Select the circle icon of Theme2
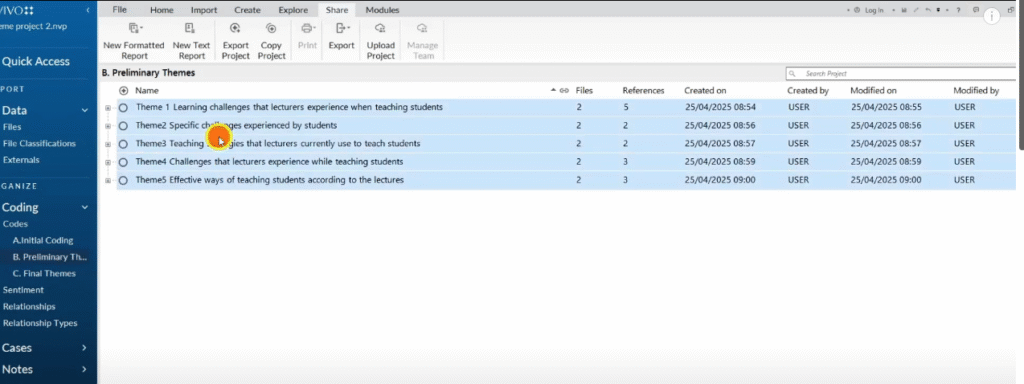 pyautogui.click(x=123, y=125)
